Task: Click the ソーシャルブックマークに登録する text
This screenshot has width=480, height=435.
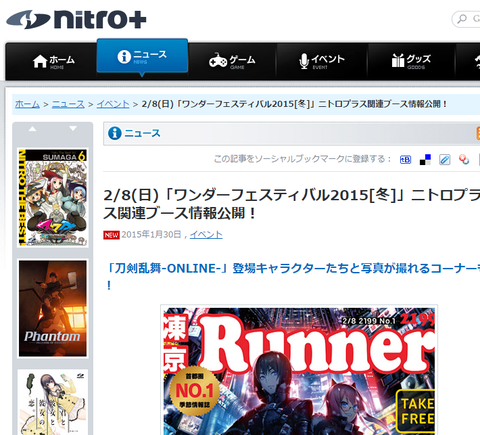Action: click(303, 159)
